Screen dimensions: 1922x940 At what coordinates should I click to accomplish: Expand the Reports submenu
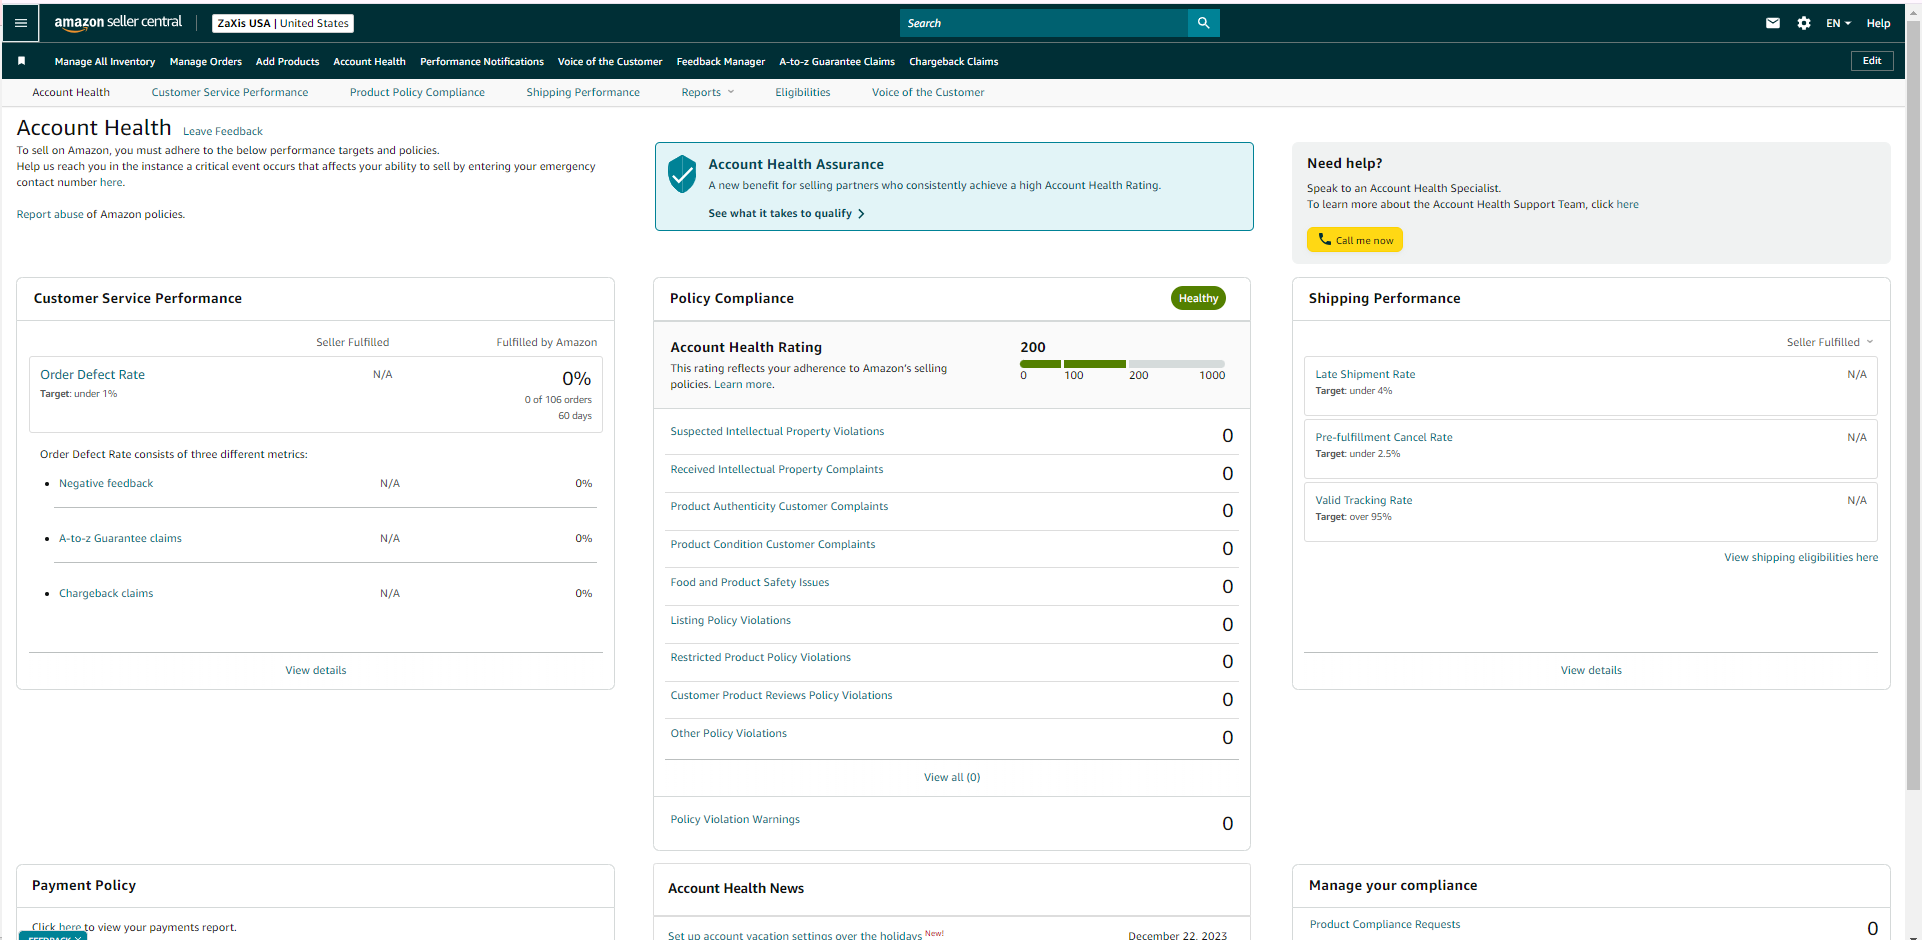[x=707, y=92]
